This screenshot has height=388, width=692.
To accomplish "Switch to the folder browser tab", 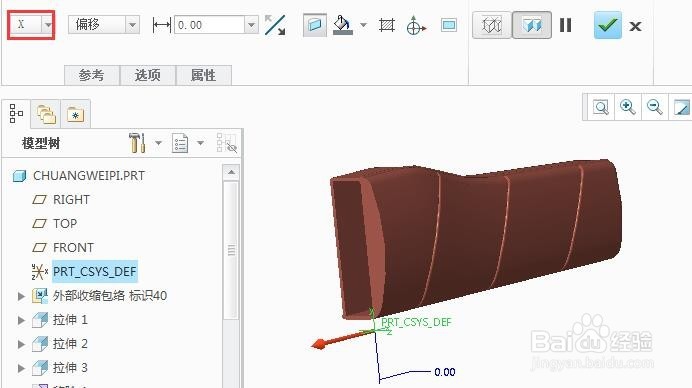I will [x=46, y=114].
